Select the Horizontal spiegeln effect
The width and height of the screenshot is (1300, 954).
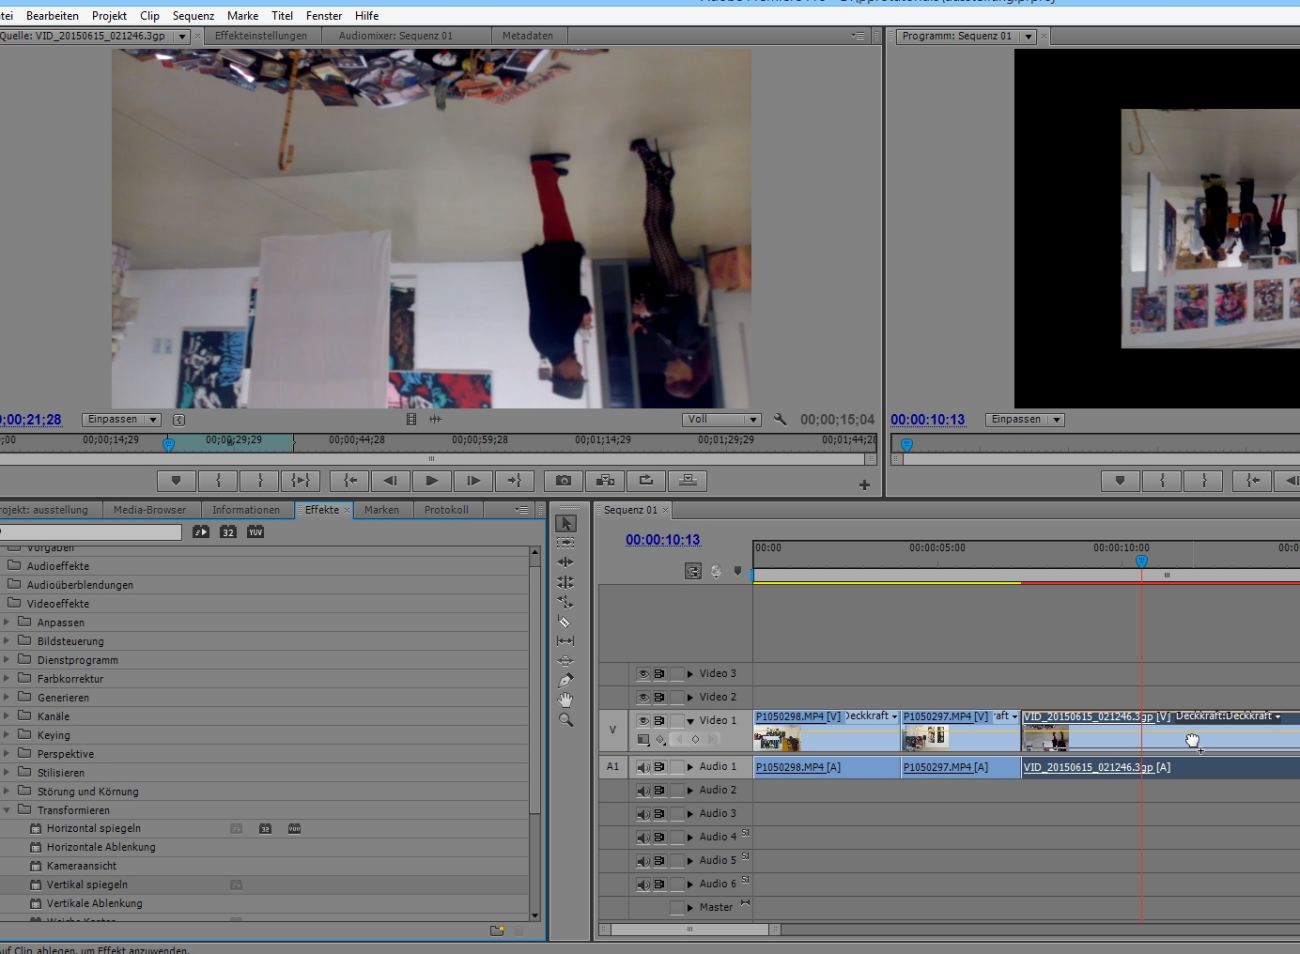click(x=94, y=829)
